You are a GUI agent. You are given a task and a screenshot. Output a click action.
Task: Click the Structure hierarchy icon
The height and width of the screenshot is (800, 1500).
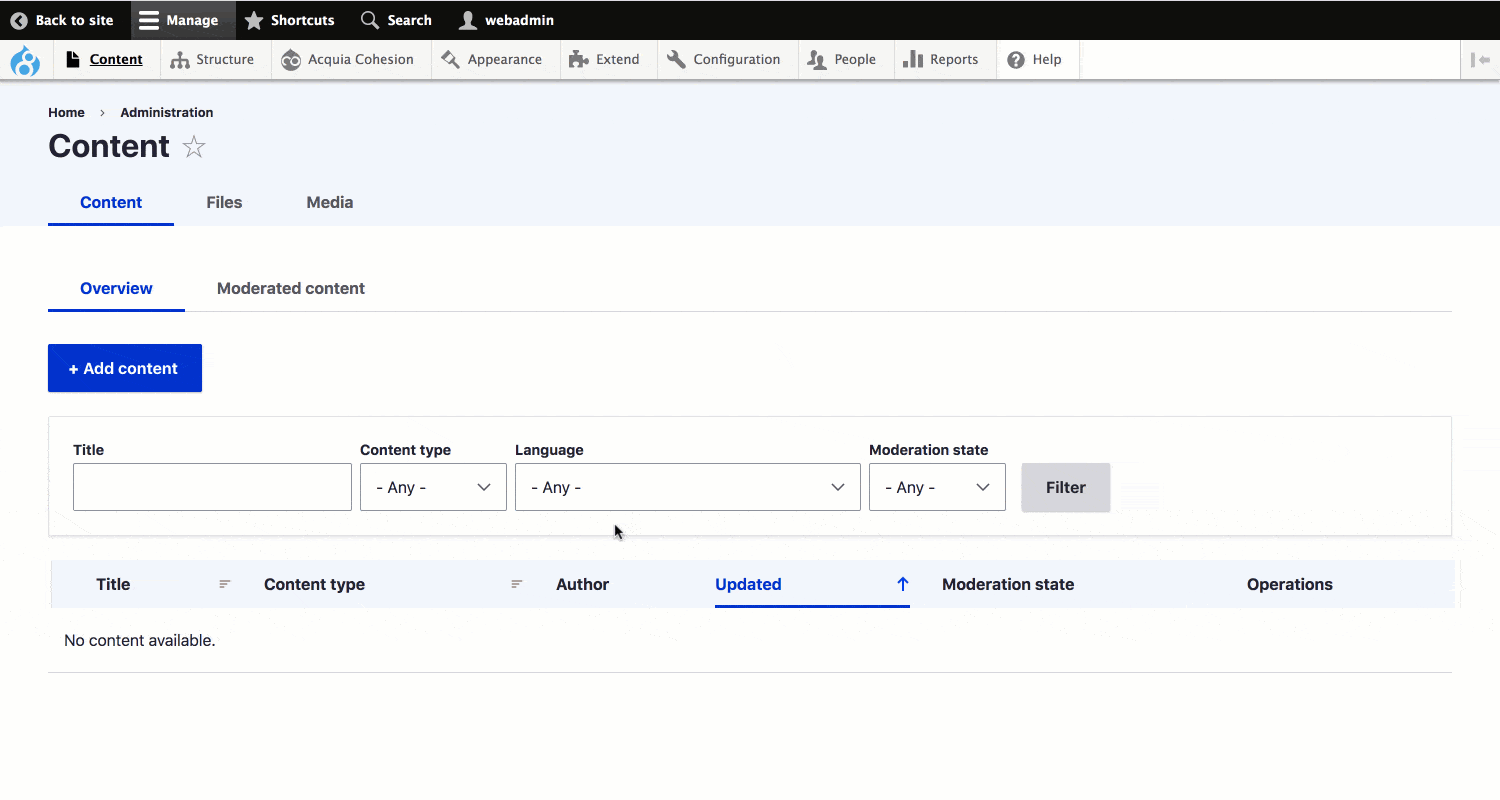coord(180,60)
